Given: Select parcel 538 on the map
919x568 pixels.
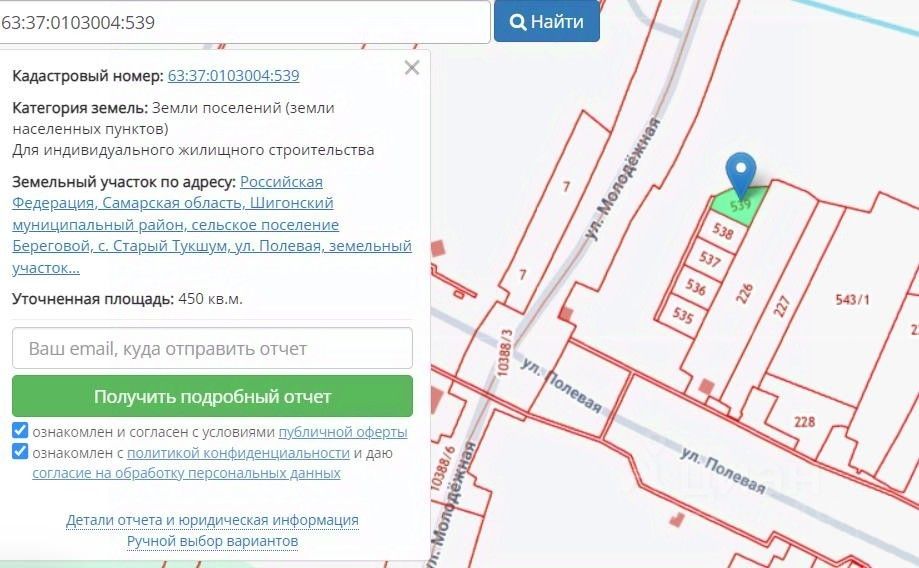Looking at the screenshot, I should click(x=723, y=232).
